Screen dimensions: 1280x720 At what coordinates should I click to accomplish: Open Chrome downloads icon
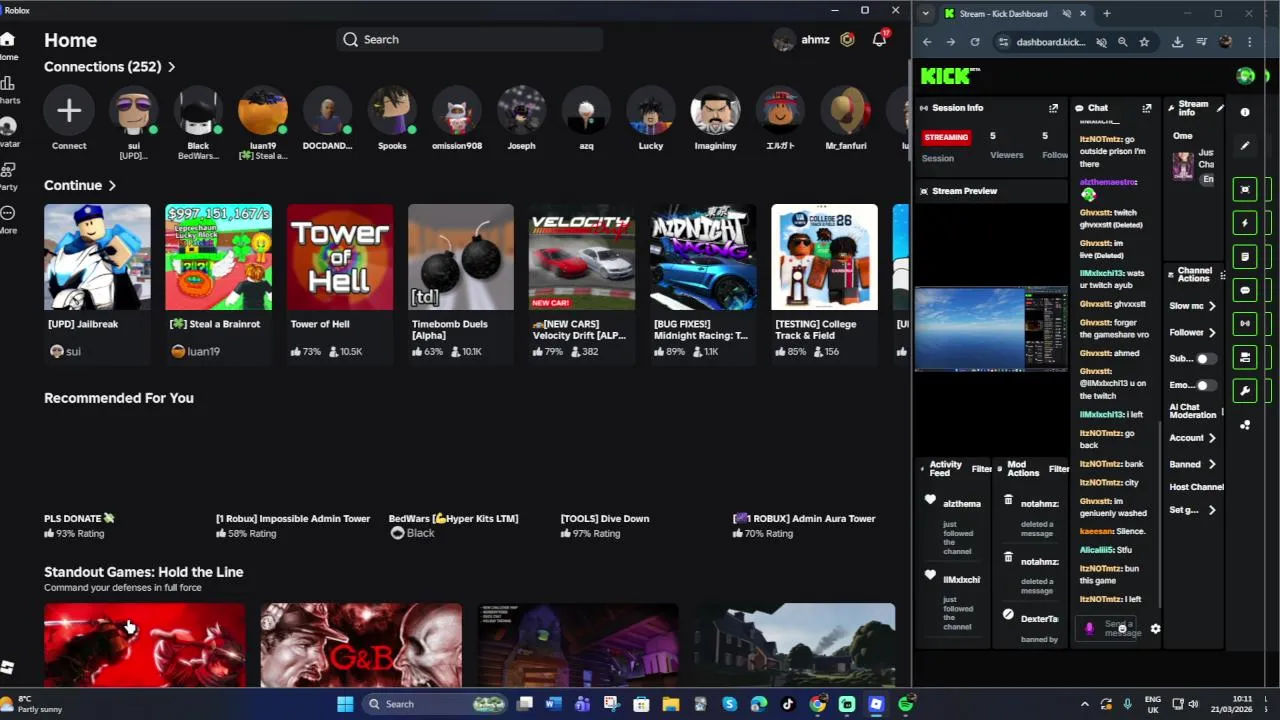1177,42
